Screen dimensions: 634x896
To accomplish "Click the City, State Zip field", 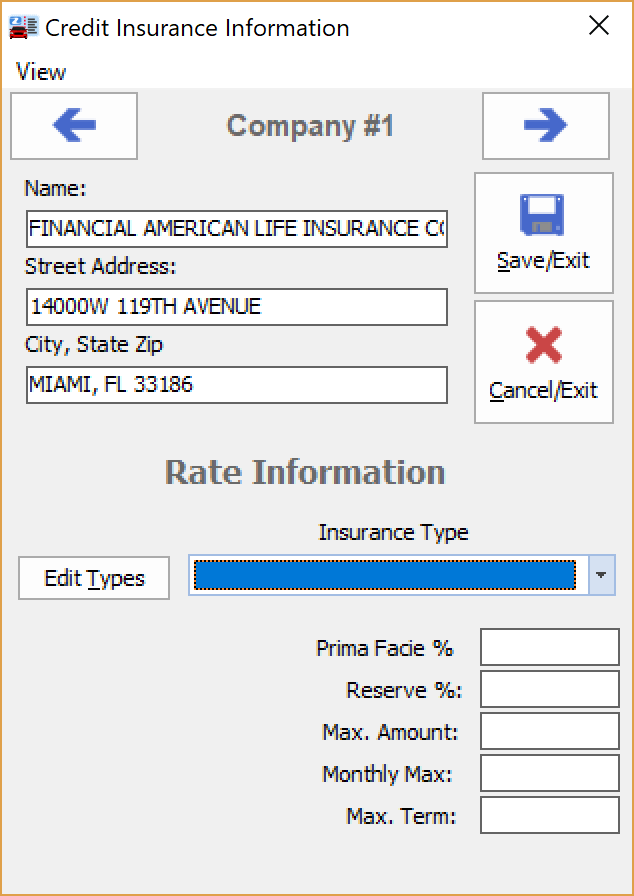I will pyautogui.click(x=237, y=385).
